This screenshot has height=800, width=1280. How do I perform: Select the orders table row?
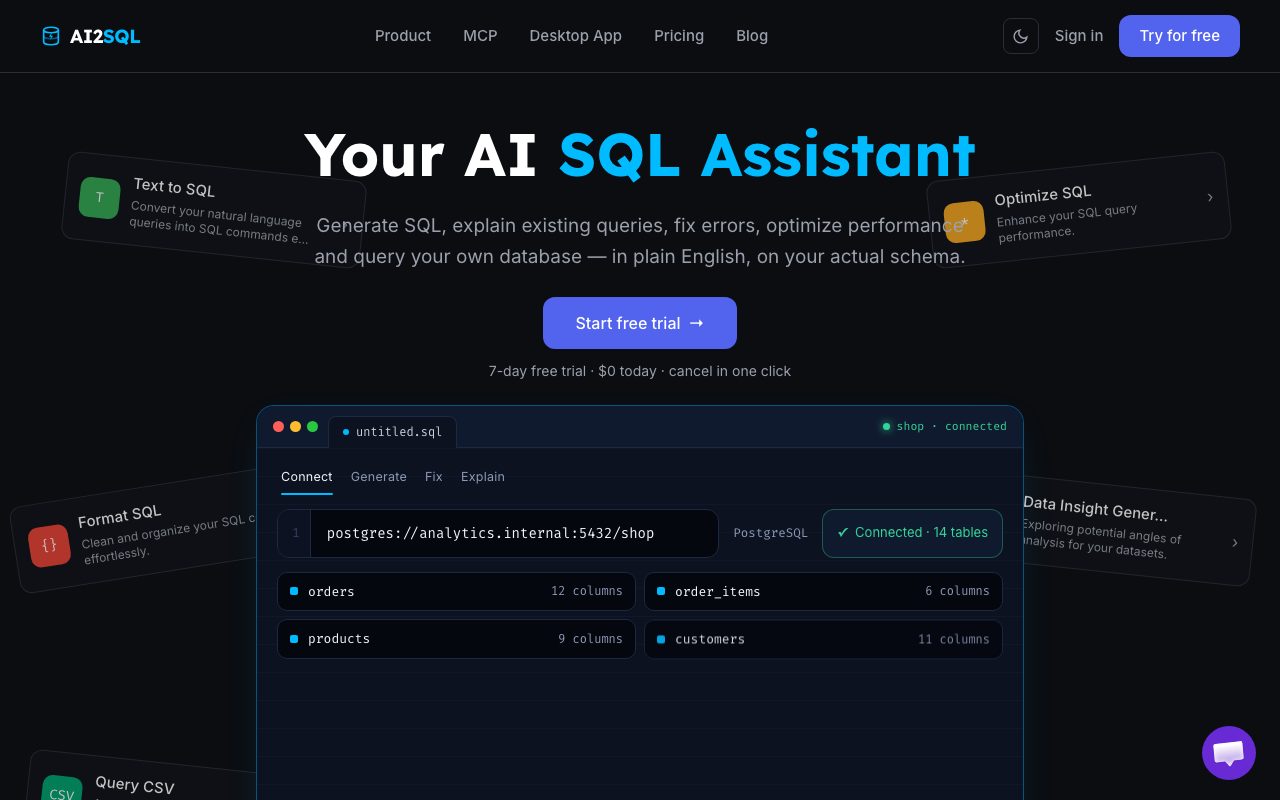tap(456, 591)
